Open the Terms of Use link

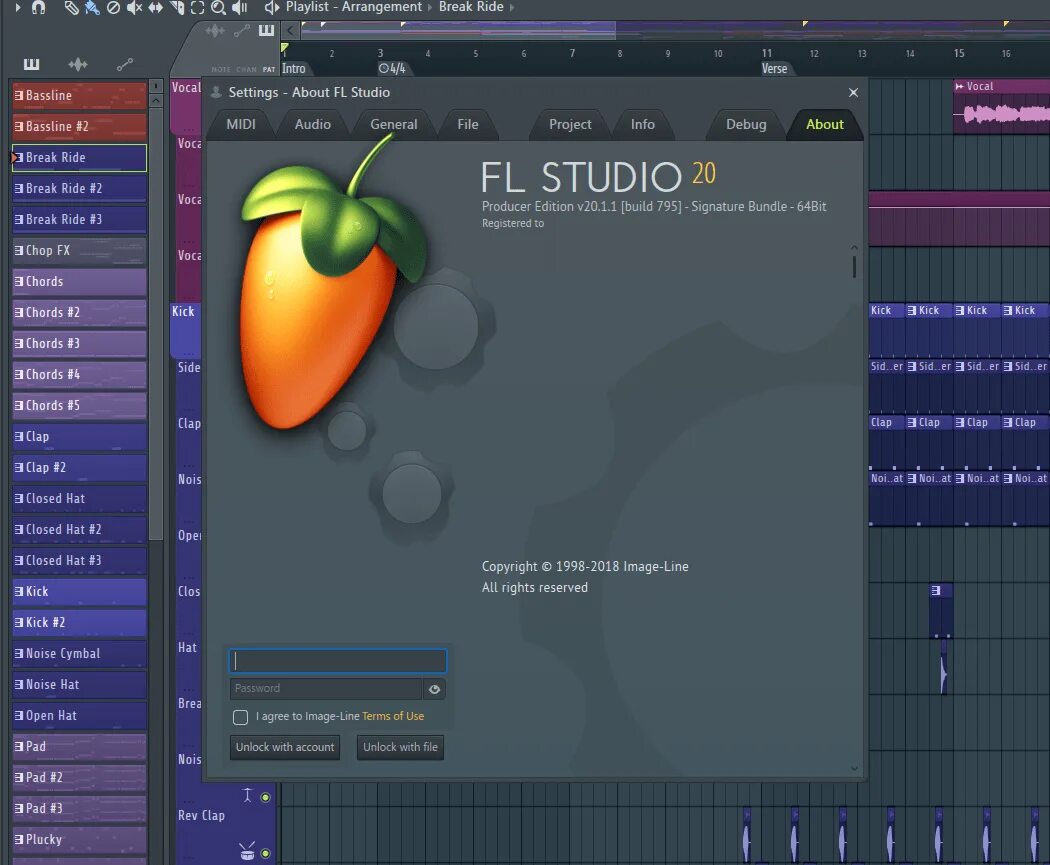(x=393, y=716)
